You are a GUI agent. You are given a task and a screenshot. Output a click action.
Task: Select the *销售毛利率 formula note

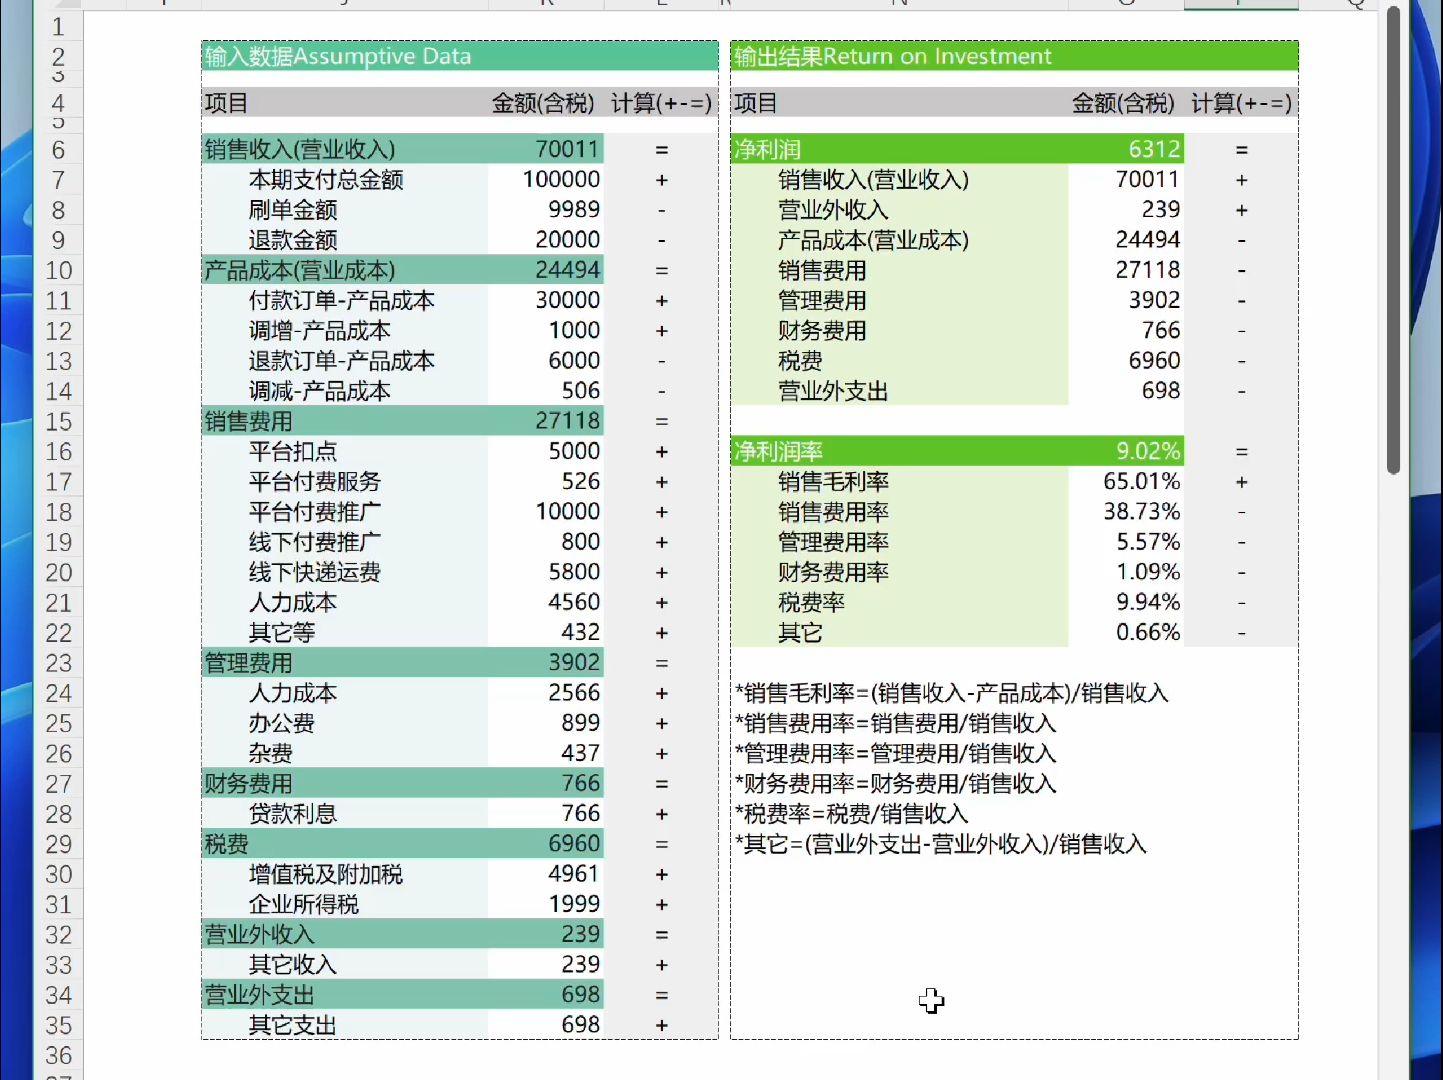(x=951, y=693)
